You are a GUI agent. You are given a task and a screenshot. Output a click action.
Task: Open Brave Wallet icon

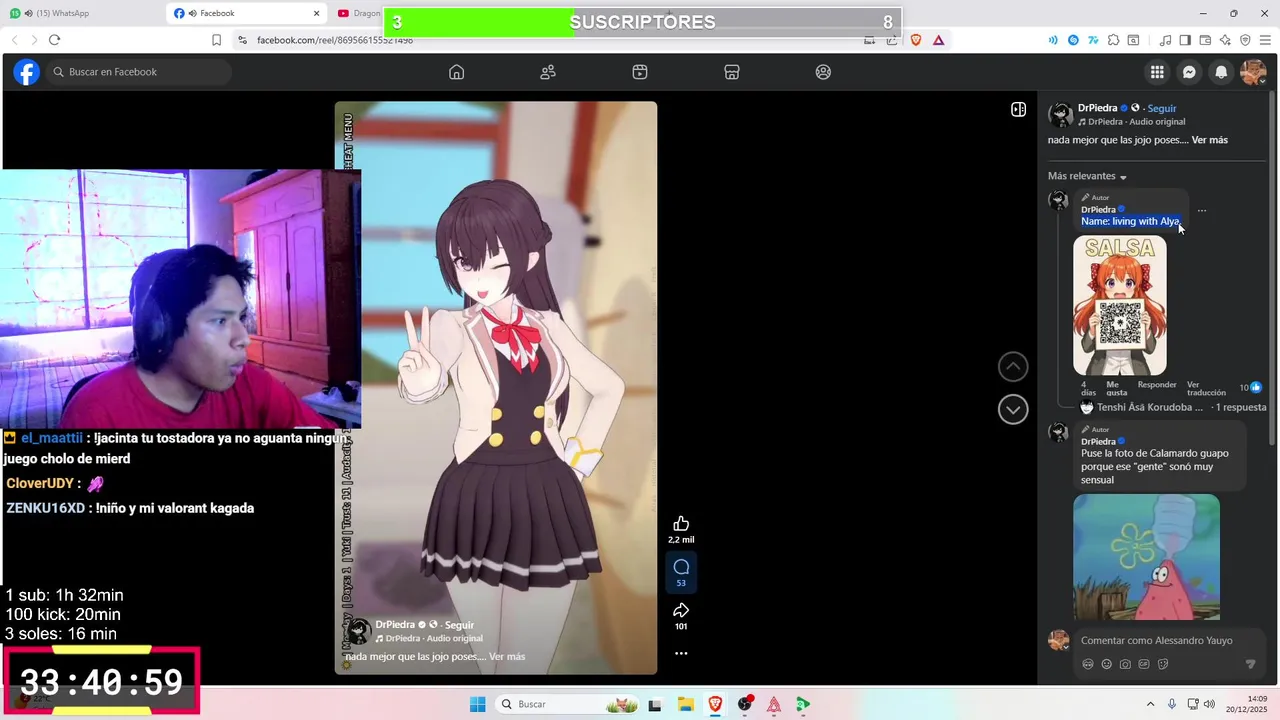pos(1205,40)
